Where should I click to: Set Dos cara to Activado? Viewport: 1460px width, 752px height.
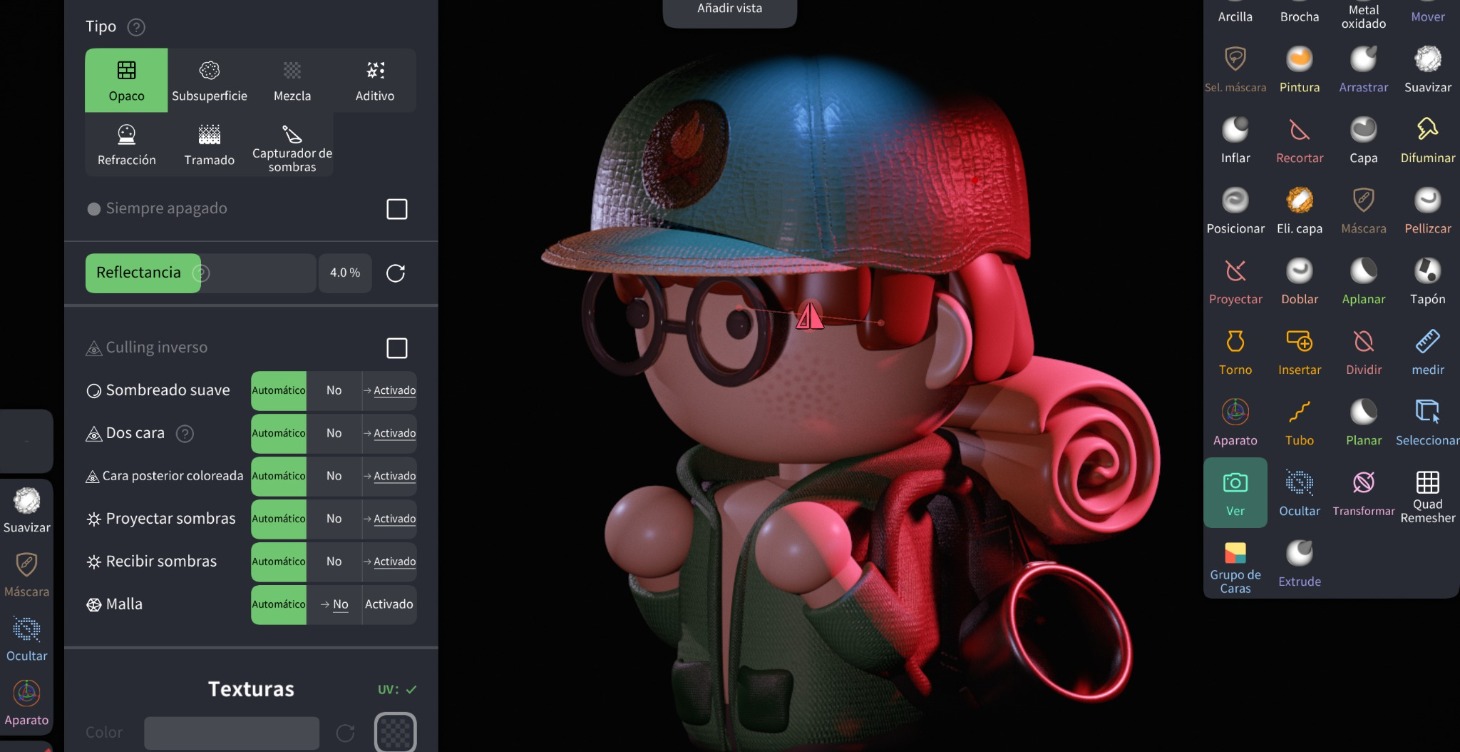click(389, 433)
